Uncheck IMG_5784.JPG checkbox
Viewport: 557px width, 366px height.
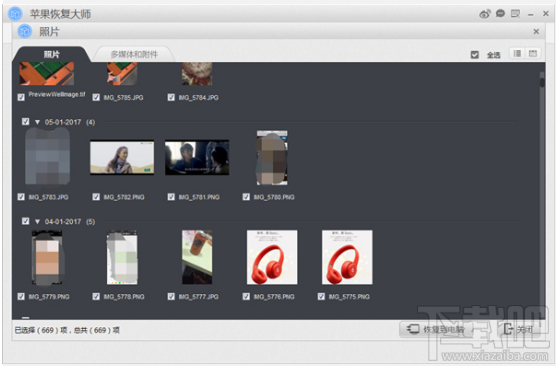click(x=171, y=97)
